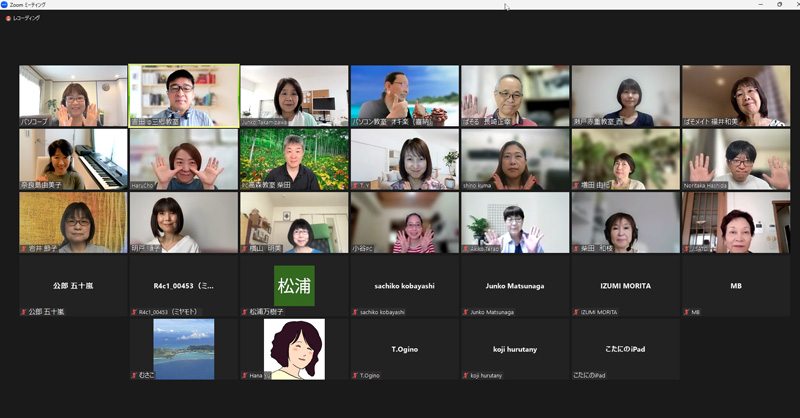Select video tile labeled Noritaka Hashida
Screen dimensions: 800x418
click(735, 159)
